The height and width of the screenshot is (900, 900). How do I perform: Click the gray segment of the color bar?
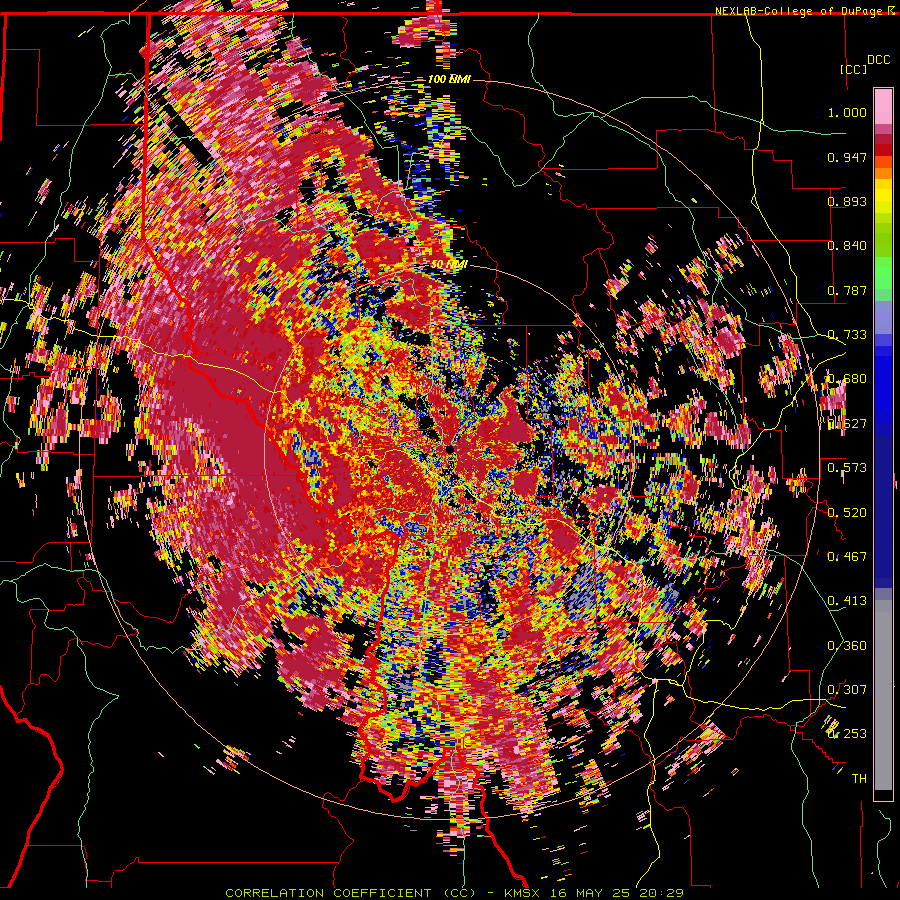pyautogui.click(x=883, y=695)
